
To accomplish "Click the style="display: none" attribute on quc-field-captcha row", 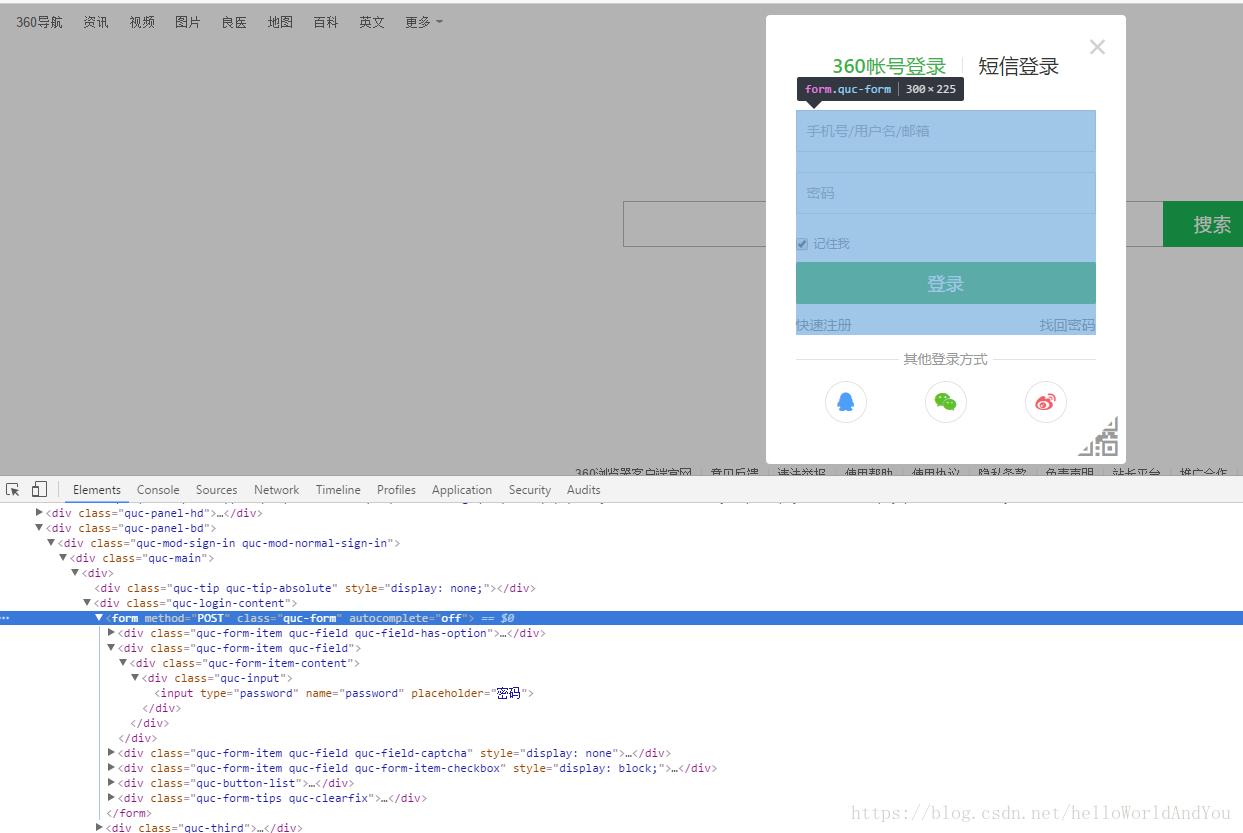I will [x=549, y=753].
